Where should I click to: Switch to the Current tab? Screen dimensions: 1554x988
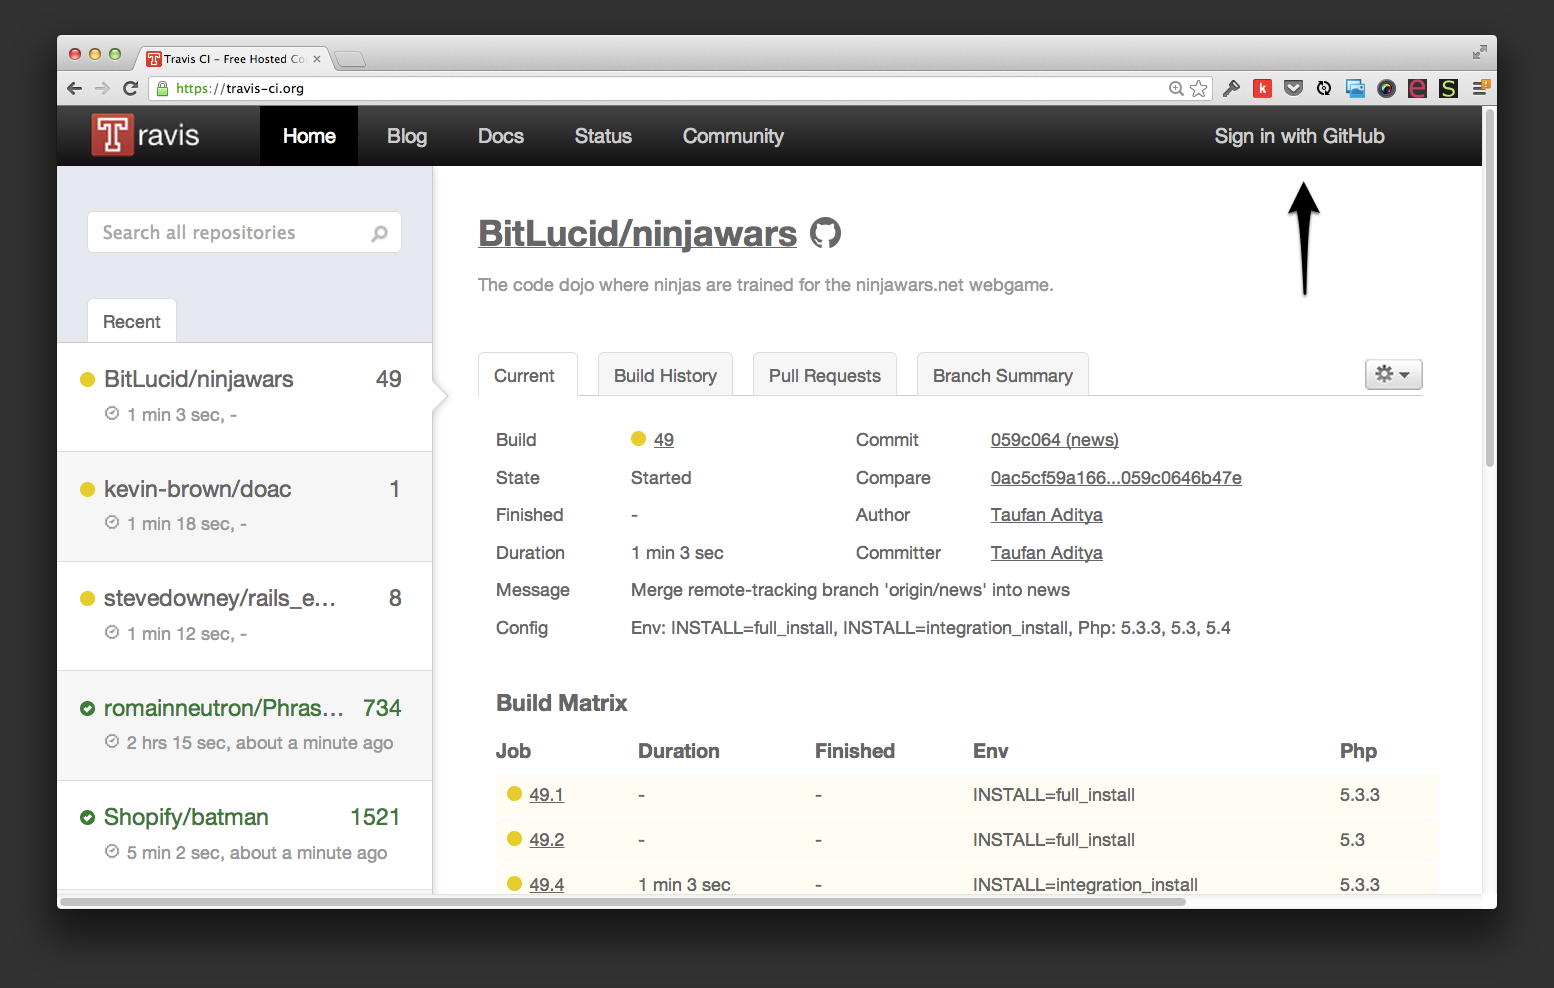click(x=527, y=375)
